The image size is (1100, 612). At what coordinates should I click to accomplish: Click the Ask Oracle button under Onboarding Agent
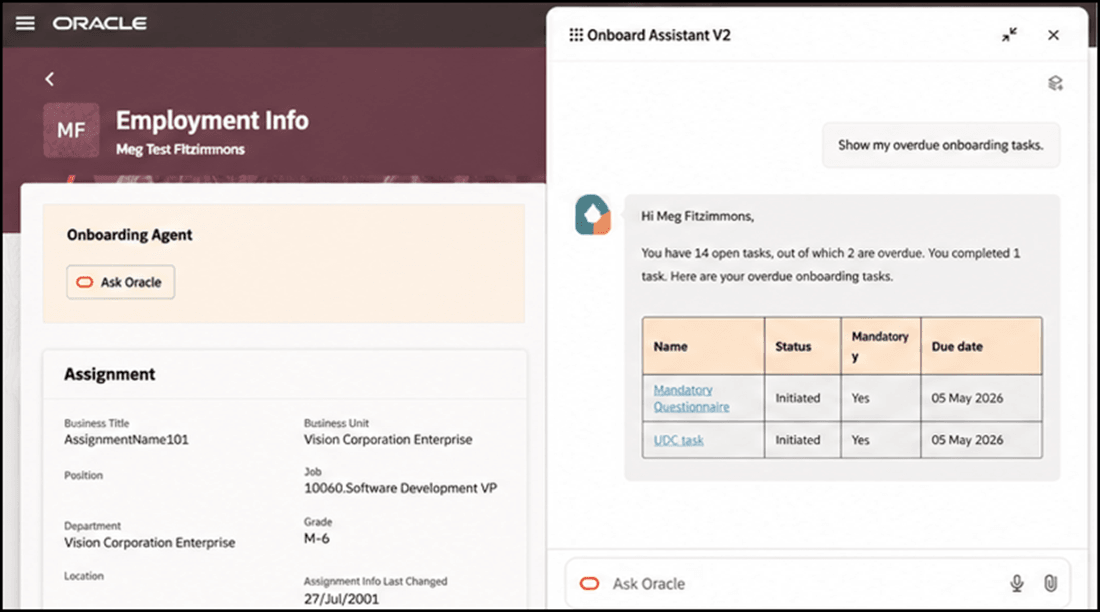coord(121,282)
